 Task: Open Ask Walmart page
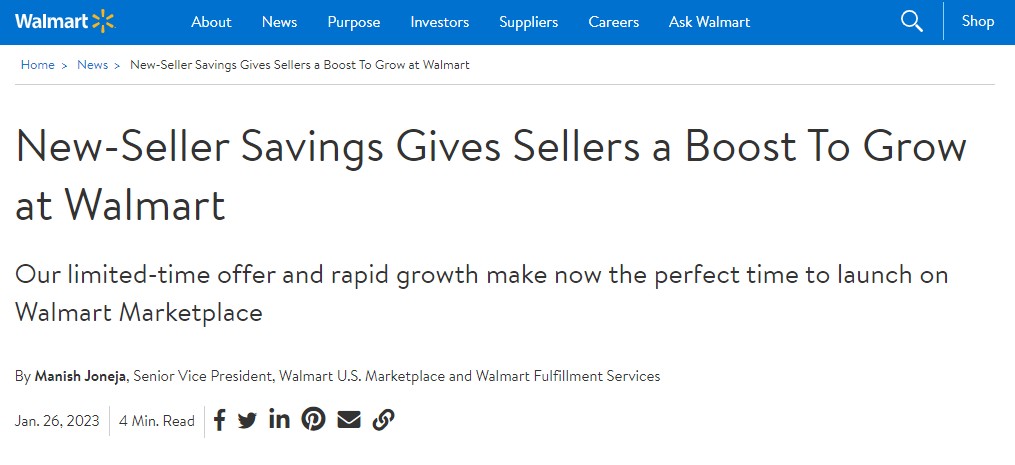pos(709,22)
